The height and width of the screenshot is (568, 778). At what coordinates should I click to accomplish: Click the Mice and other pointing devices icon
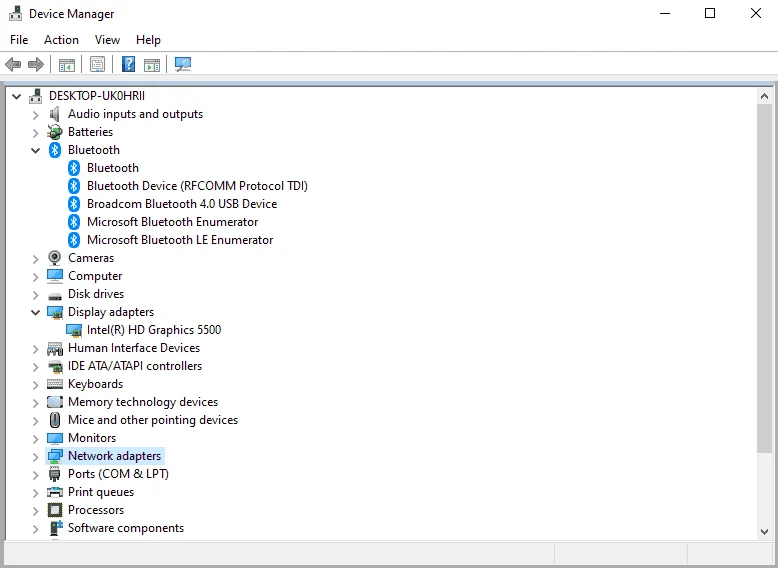coord(55,420)
